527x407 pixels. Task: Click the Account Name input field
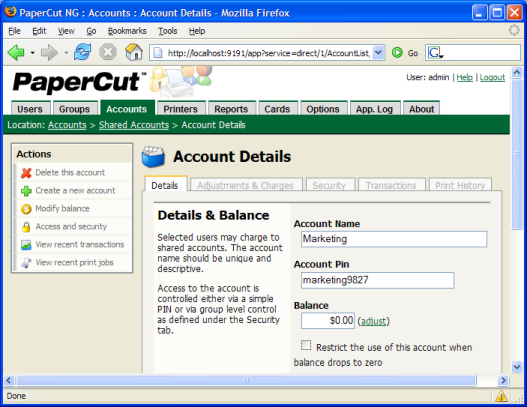click(394, 239)
